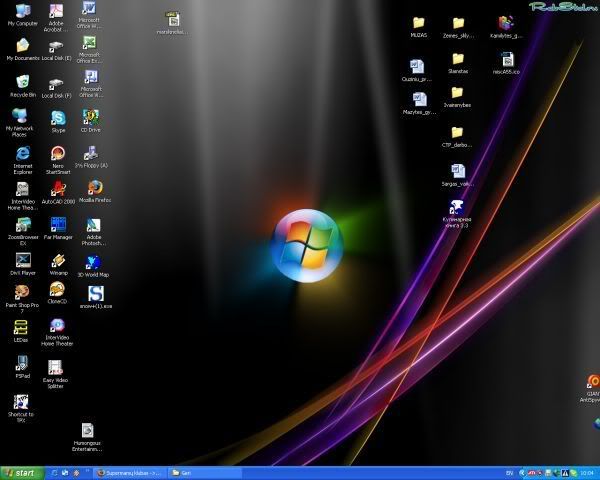
Task: Launch the 3D World Map shortcut
Action: [93, 266]
